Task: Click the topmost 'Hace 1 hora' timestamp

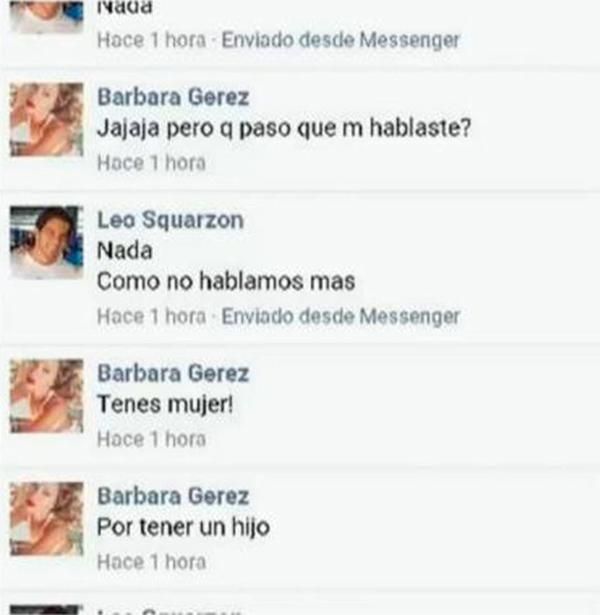Action: coord(151,40)
